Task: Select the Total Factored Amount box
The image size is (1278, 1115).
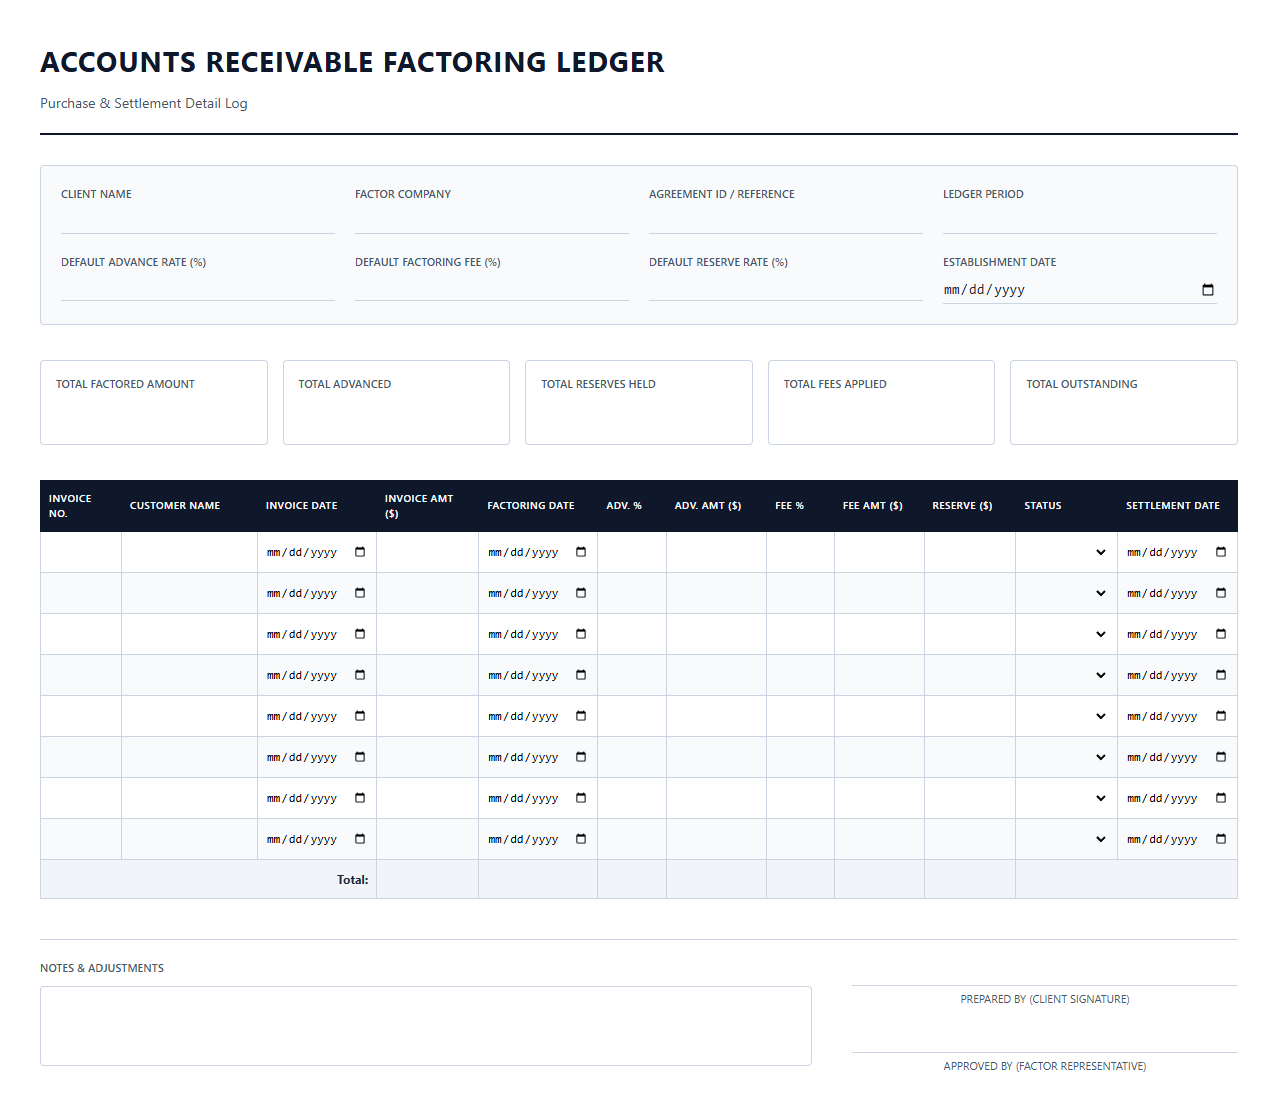Action: [154, 402]
